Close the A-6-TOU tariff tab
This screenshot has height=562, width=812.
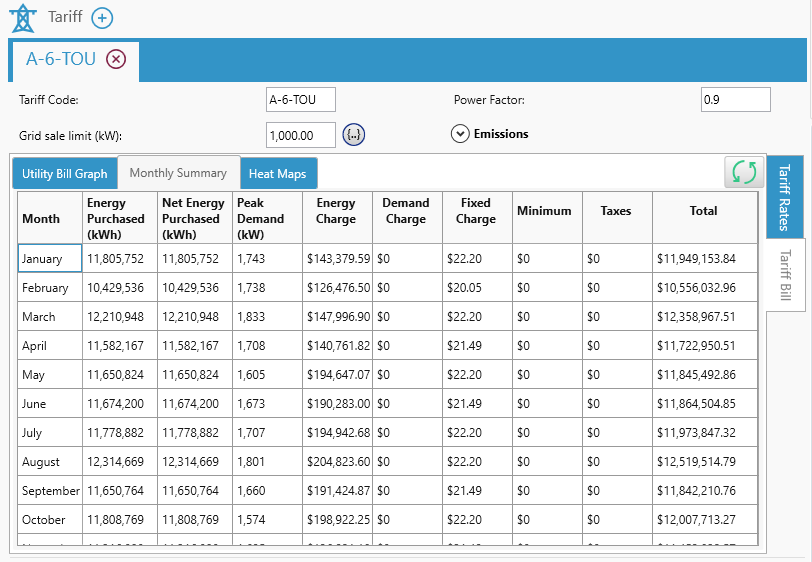pyautogui.click(x=116, y=59)
